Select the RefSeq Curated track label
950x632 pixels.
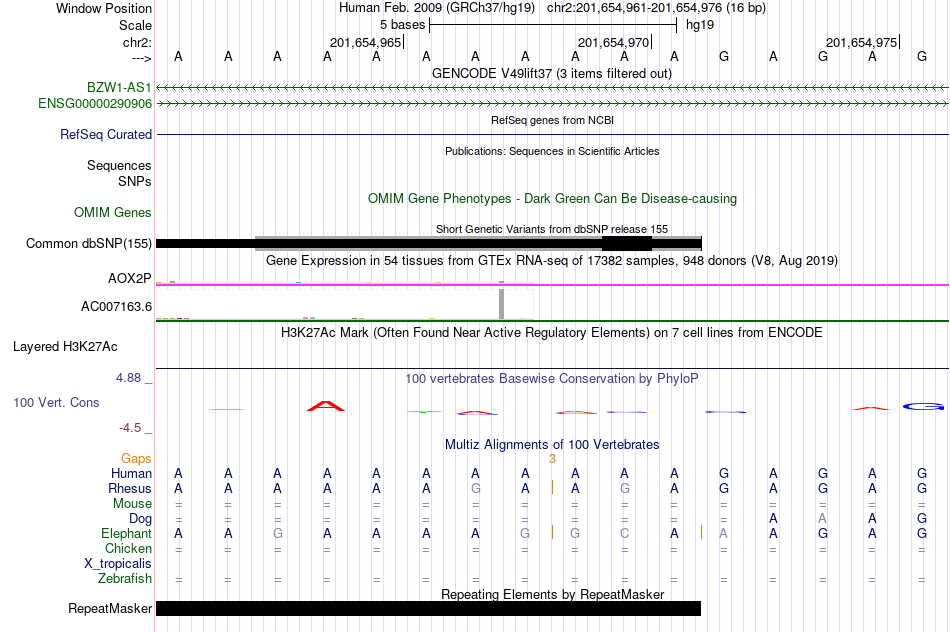pyautogui.click(x=105, y=135)
